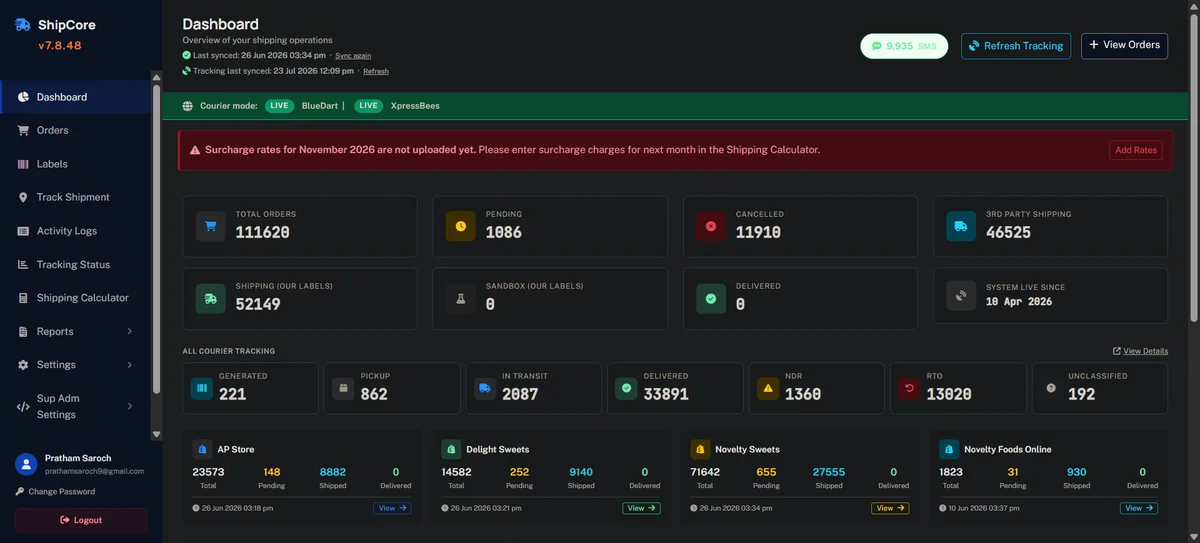Click the Tracking Status chart icon
Screen dimensions: 1200x543
(x=23, y=264)
